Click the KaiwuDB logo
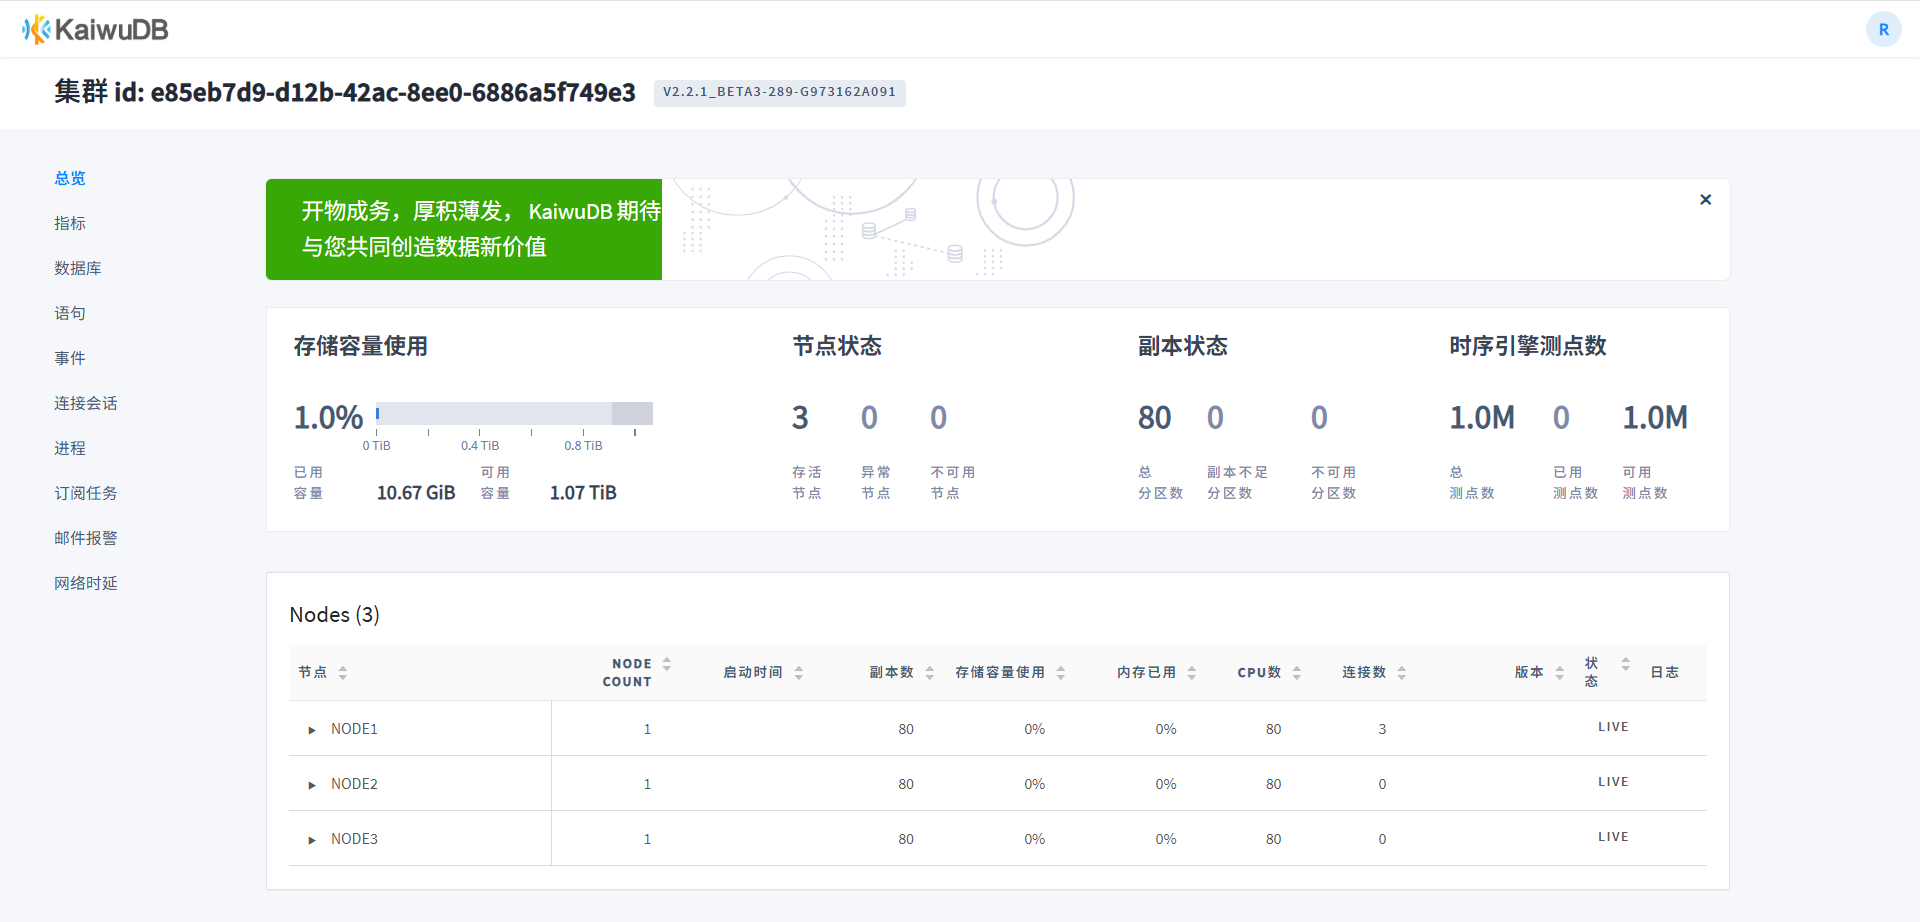 [95, 30]
